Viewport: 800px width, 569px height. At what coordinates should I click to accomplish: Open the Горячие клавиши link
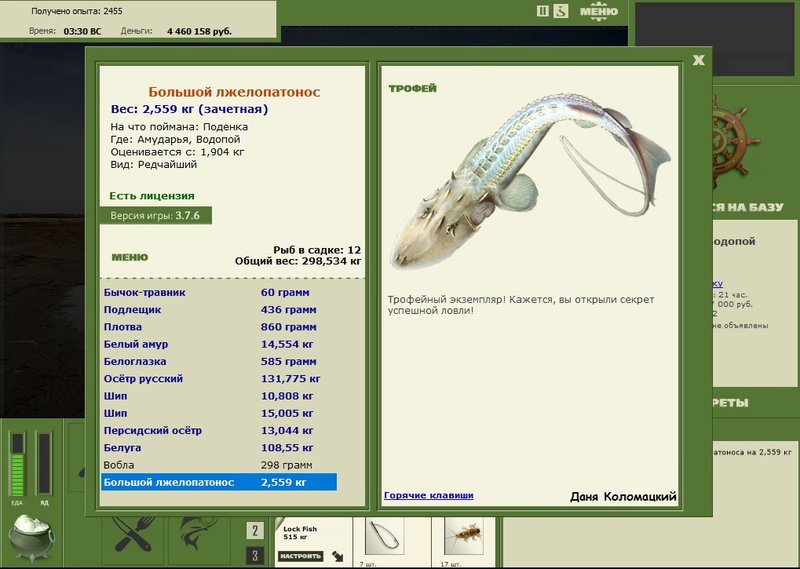click(x=429, y=495)
